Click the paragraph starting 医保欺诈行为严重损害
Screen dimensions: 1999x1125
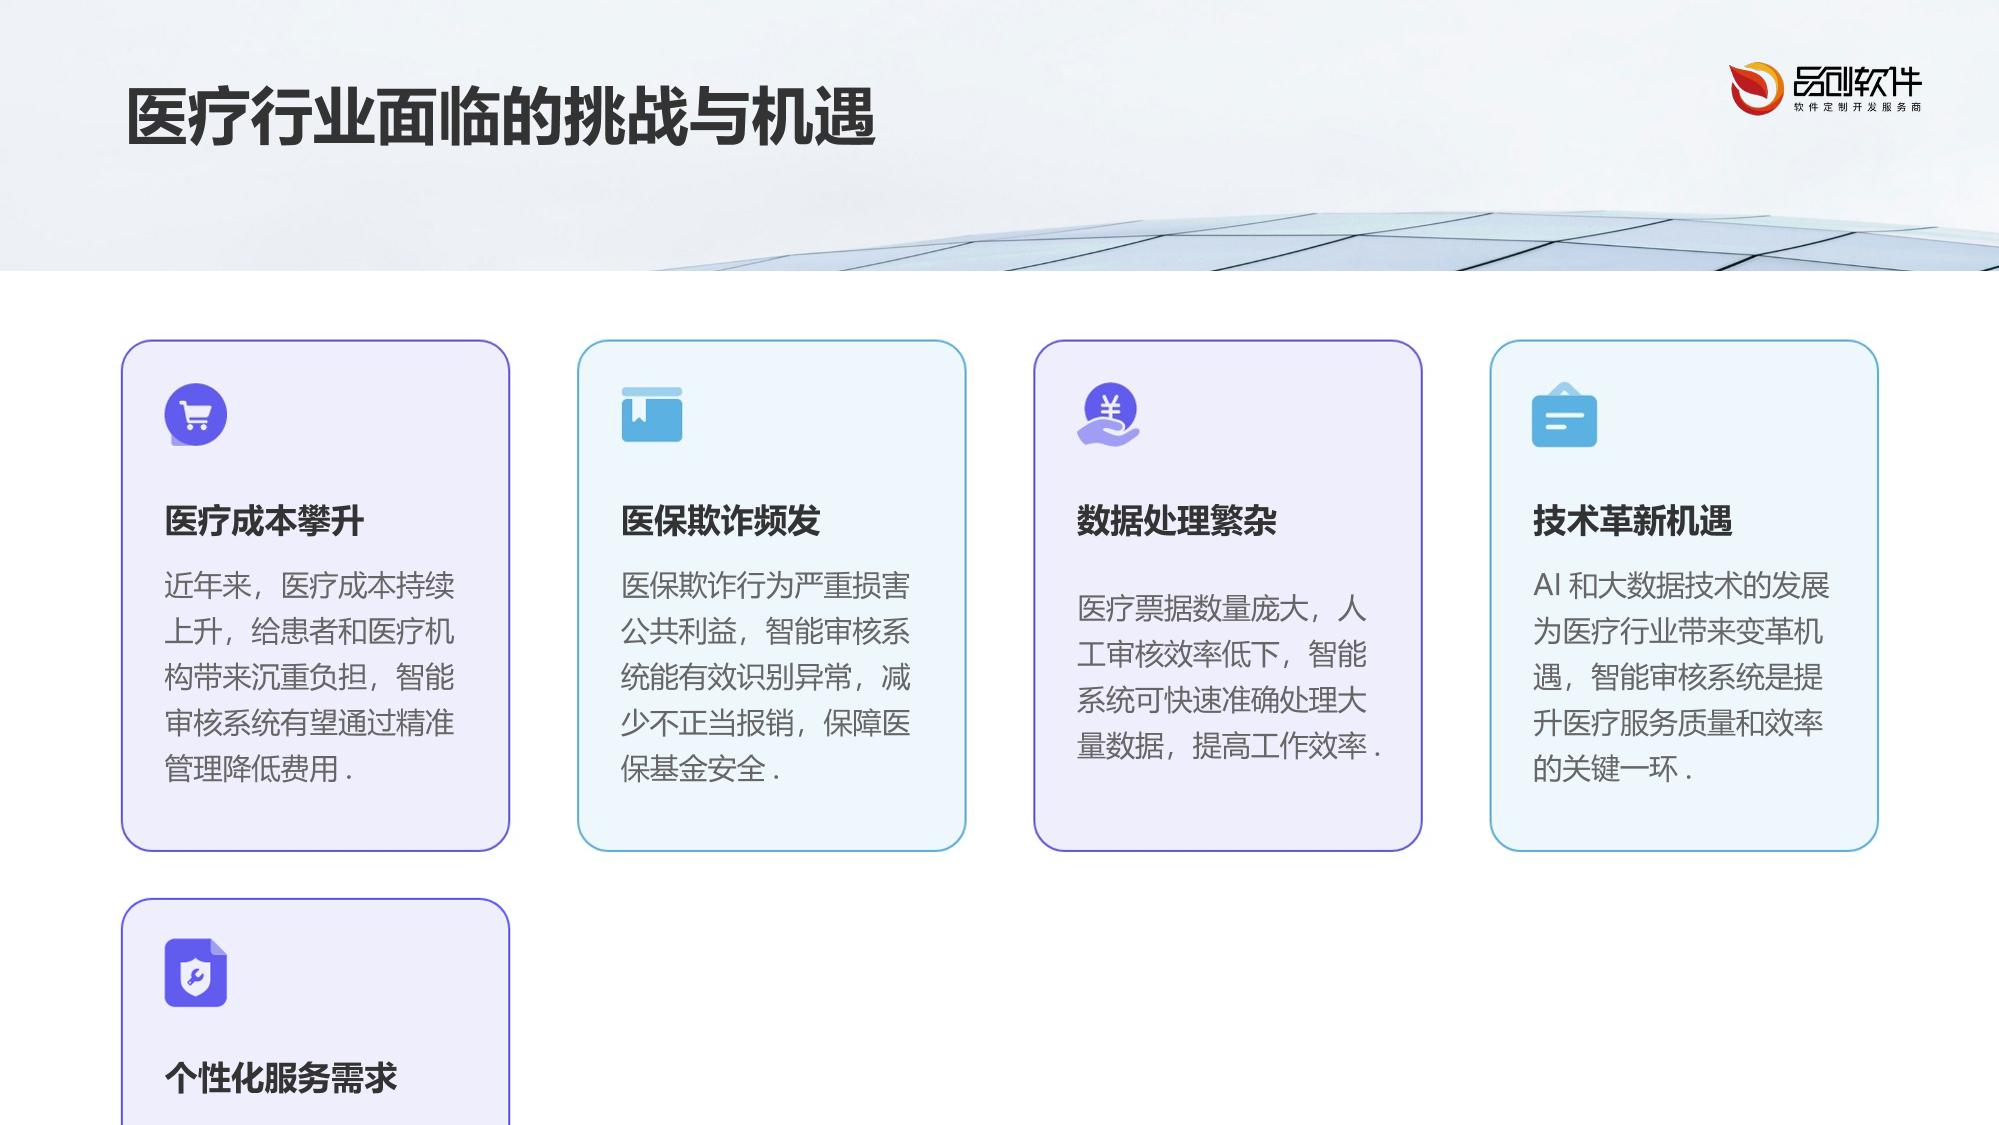pos(765,677)
